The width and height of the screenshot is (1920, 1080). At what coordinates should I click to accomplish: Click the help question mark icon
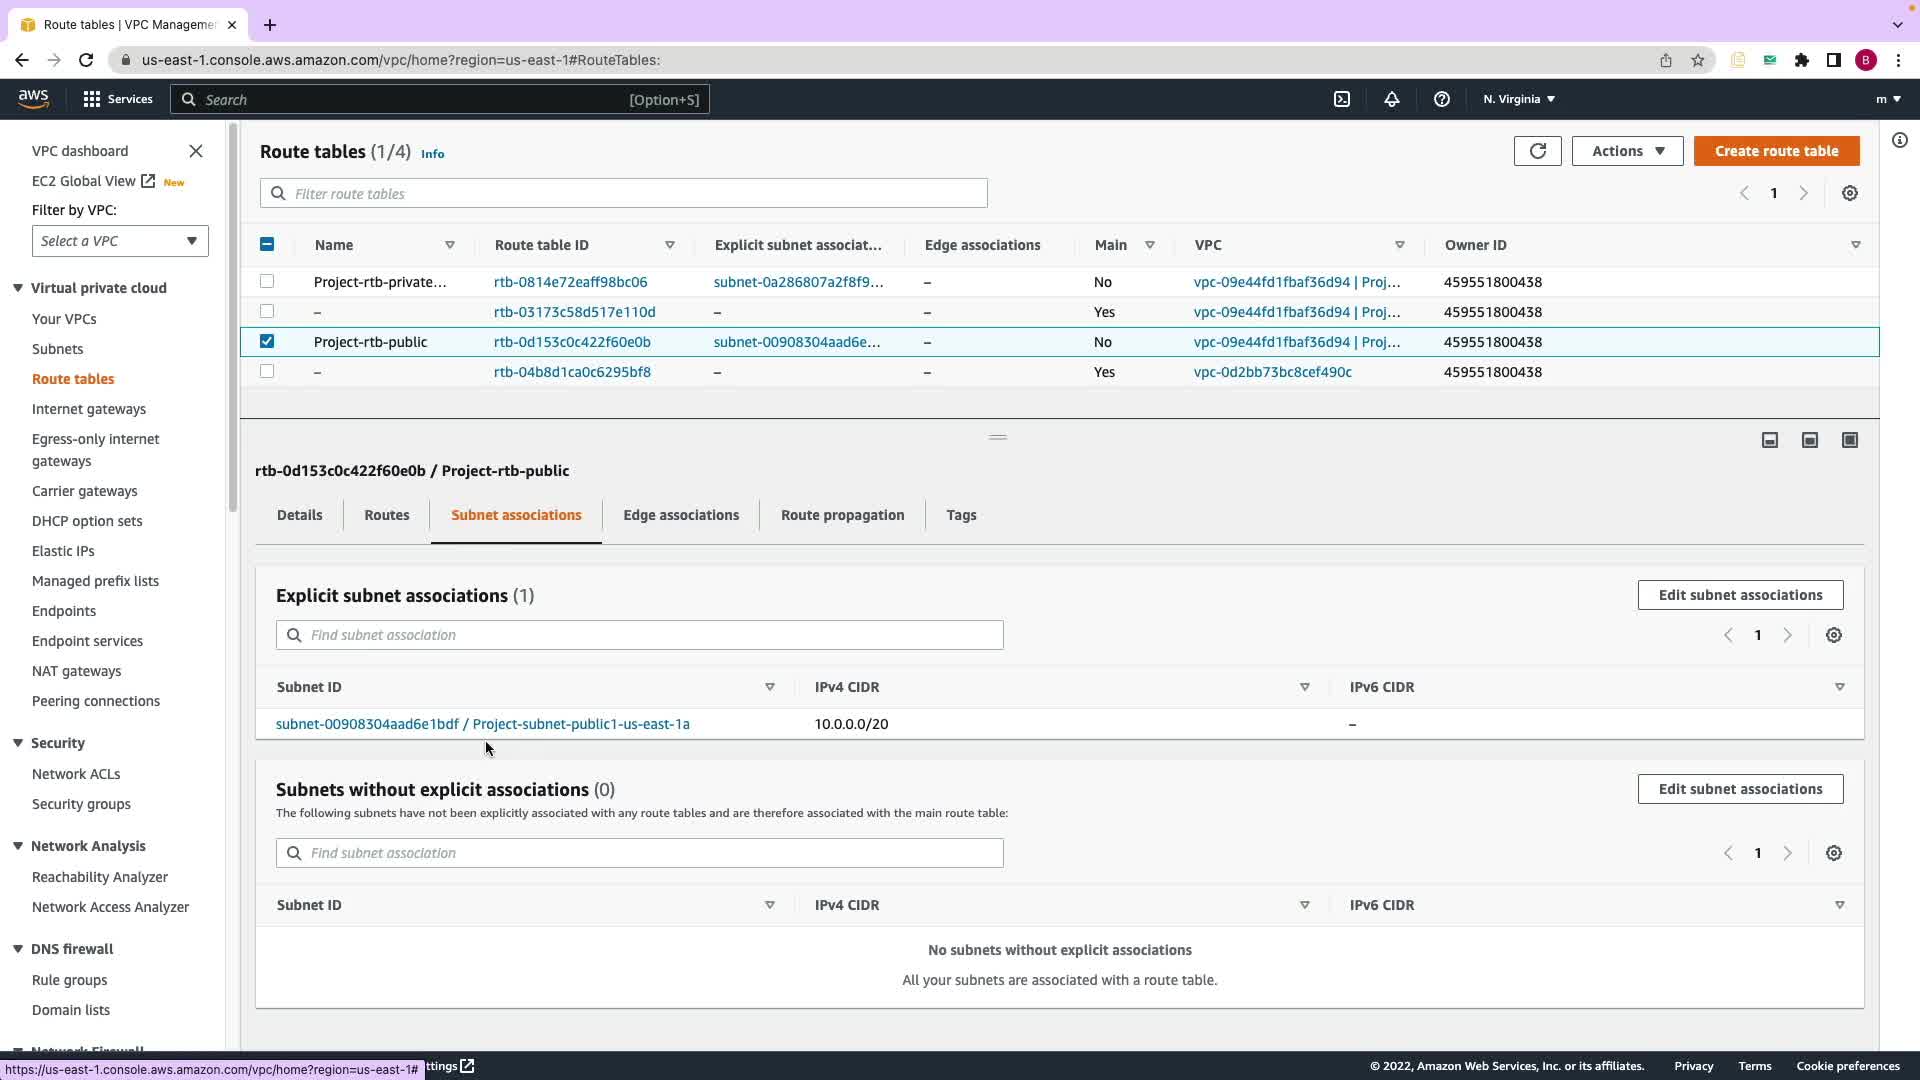[1441, 99]
